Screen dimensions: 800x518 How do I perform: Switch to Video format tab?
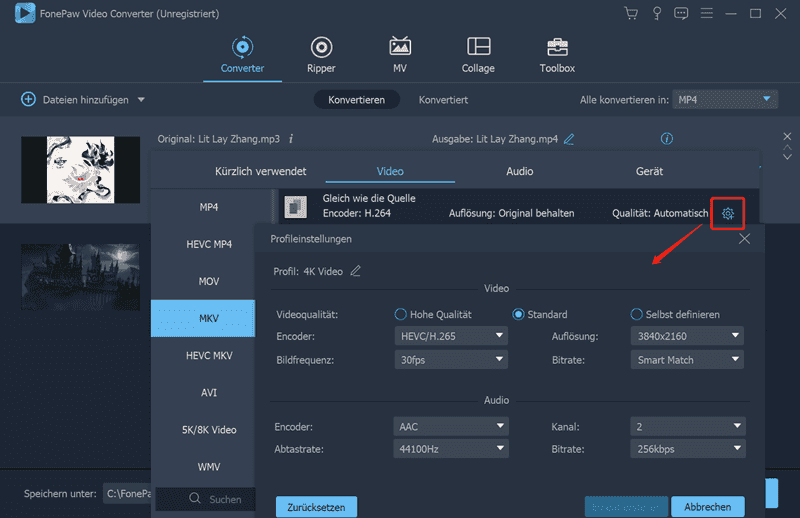[390, 171]
